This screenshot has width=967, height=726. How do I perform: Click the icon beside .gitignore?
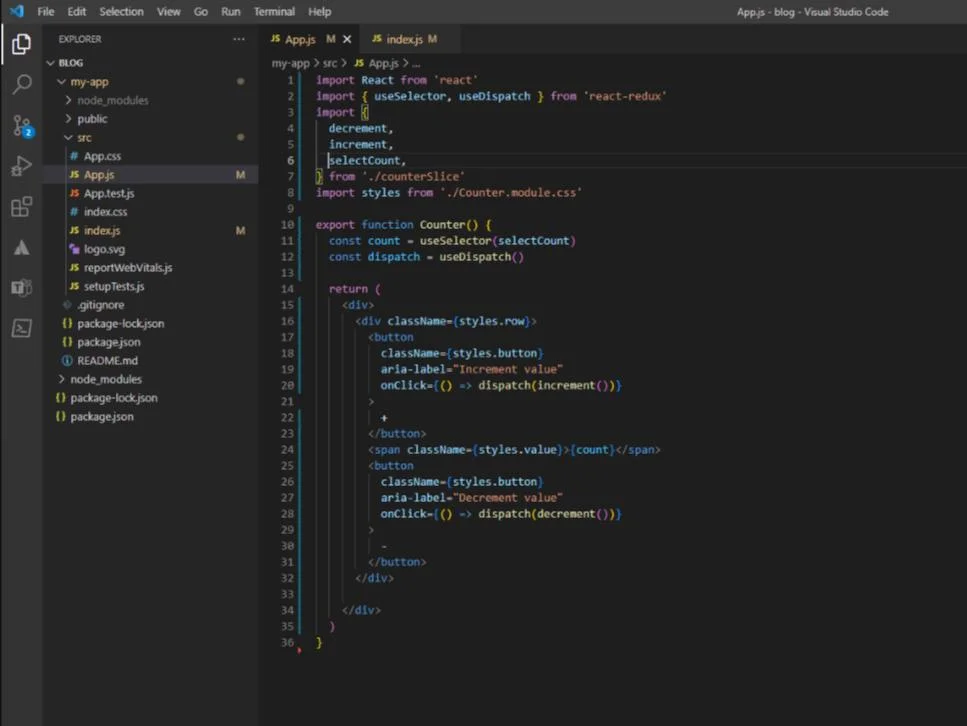67,305
